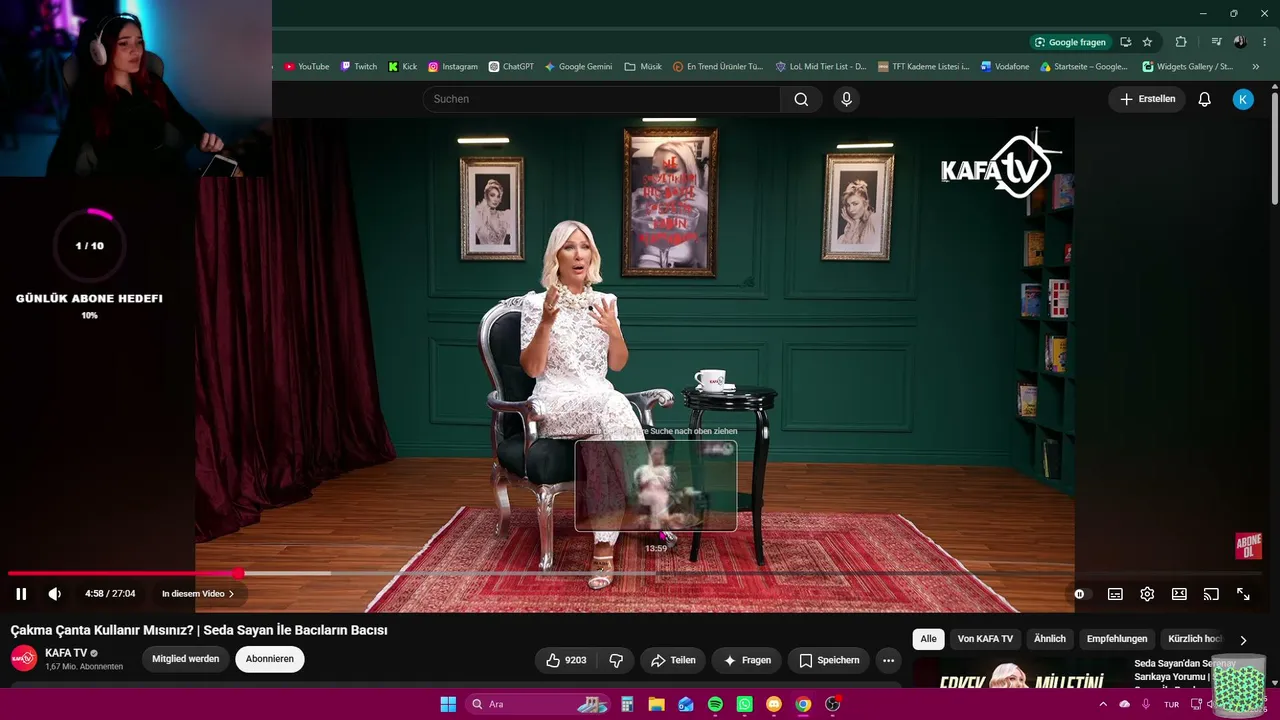Open the YouTube bookmark
Screen dimensions: 1280x720
pos(306,67)
